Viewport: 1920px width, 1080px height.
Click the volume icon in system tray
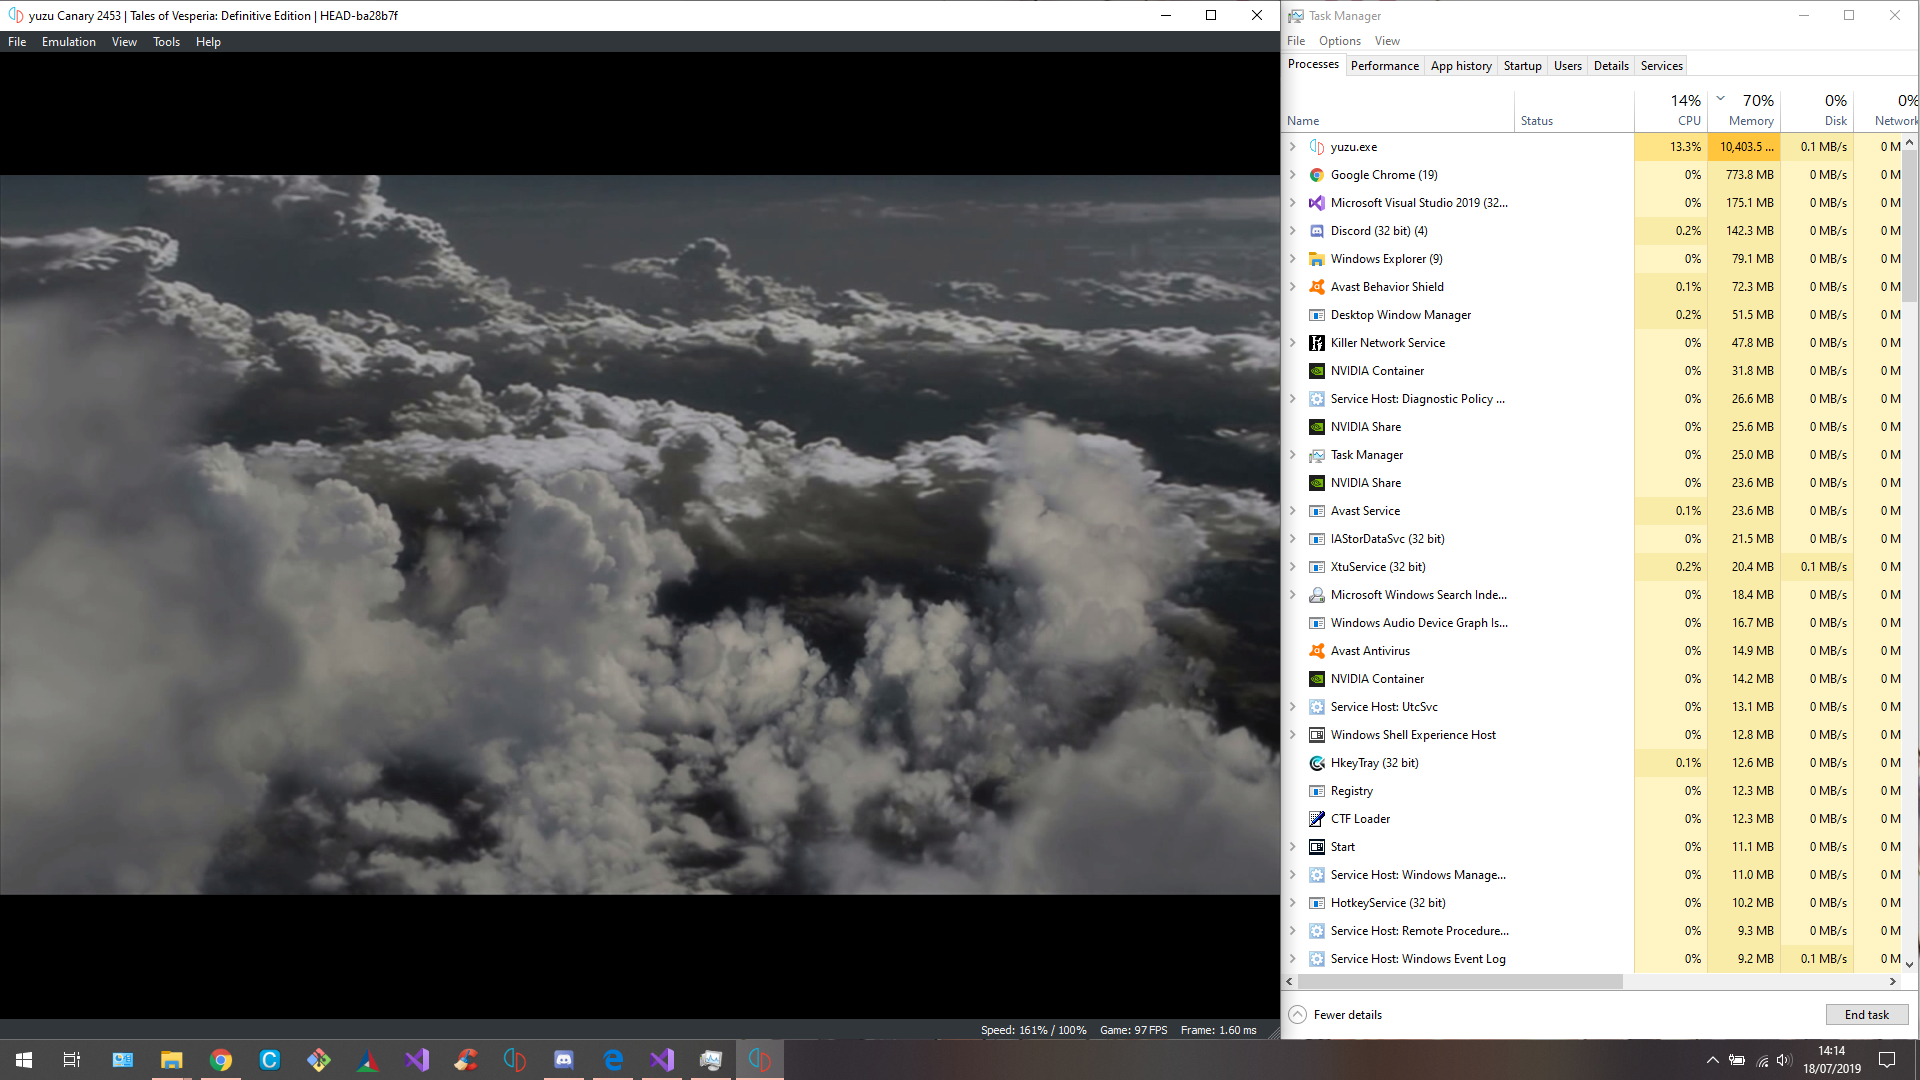pos(1784,1060)
